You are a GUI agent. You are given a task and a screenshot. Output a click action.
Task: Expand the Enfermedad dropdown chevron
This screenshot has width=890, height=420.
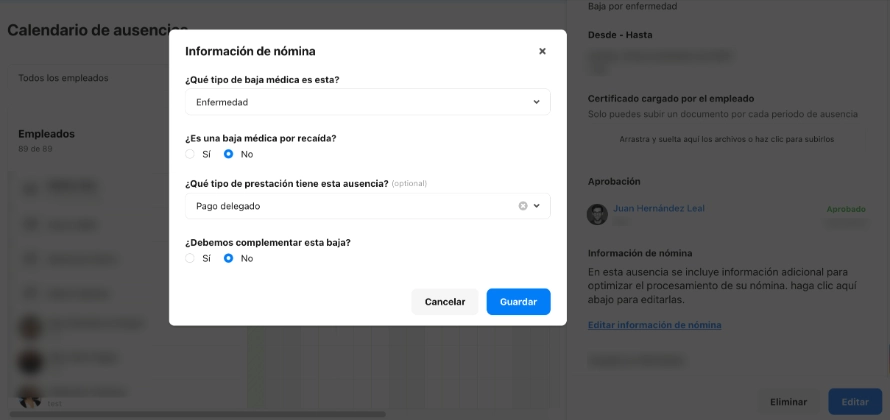click(536, 102)
